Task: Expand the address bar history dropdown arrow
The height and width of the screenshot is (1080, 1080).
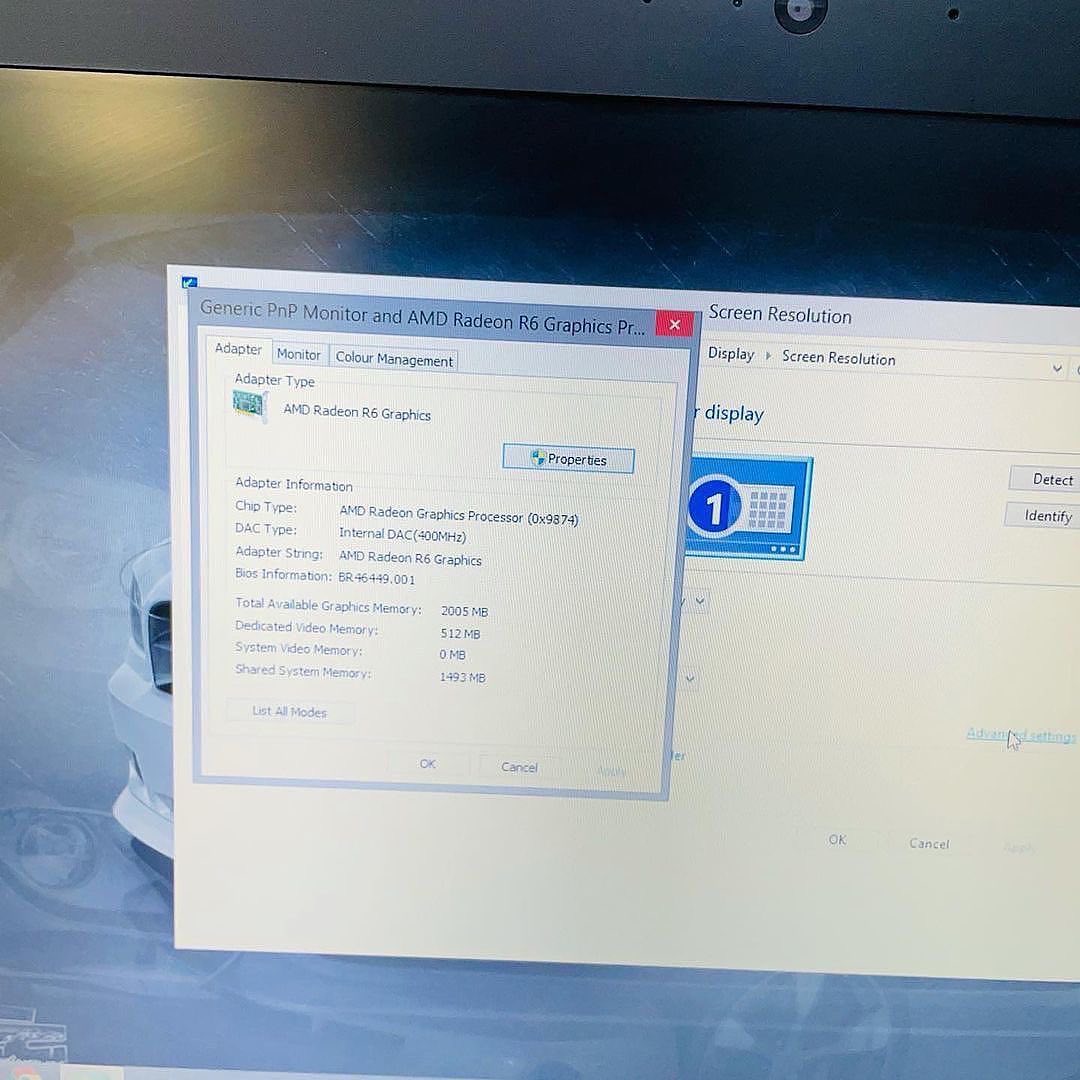Action: click(x=1057, y=369)
